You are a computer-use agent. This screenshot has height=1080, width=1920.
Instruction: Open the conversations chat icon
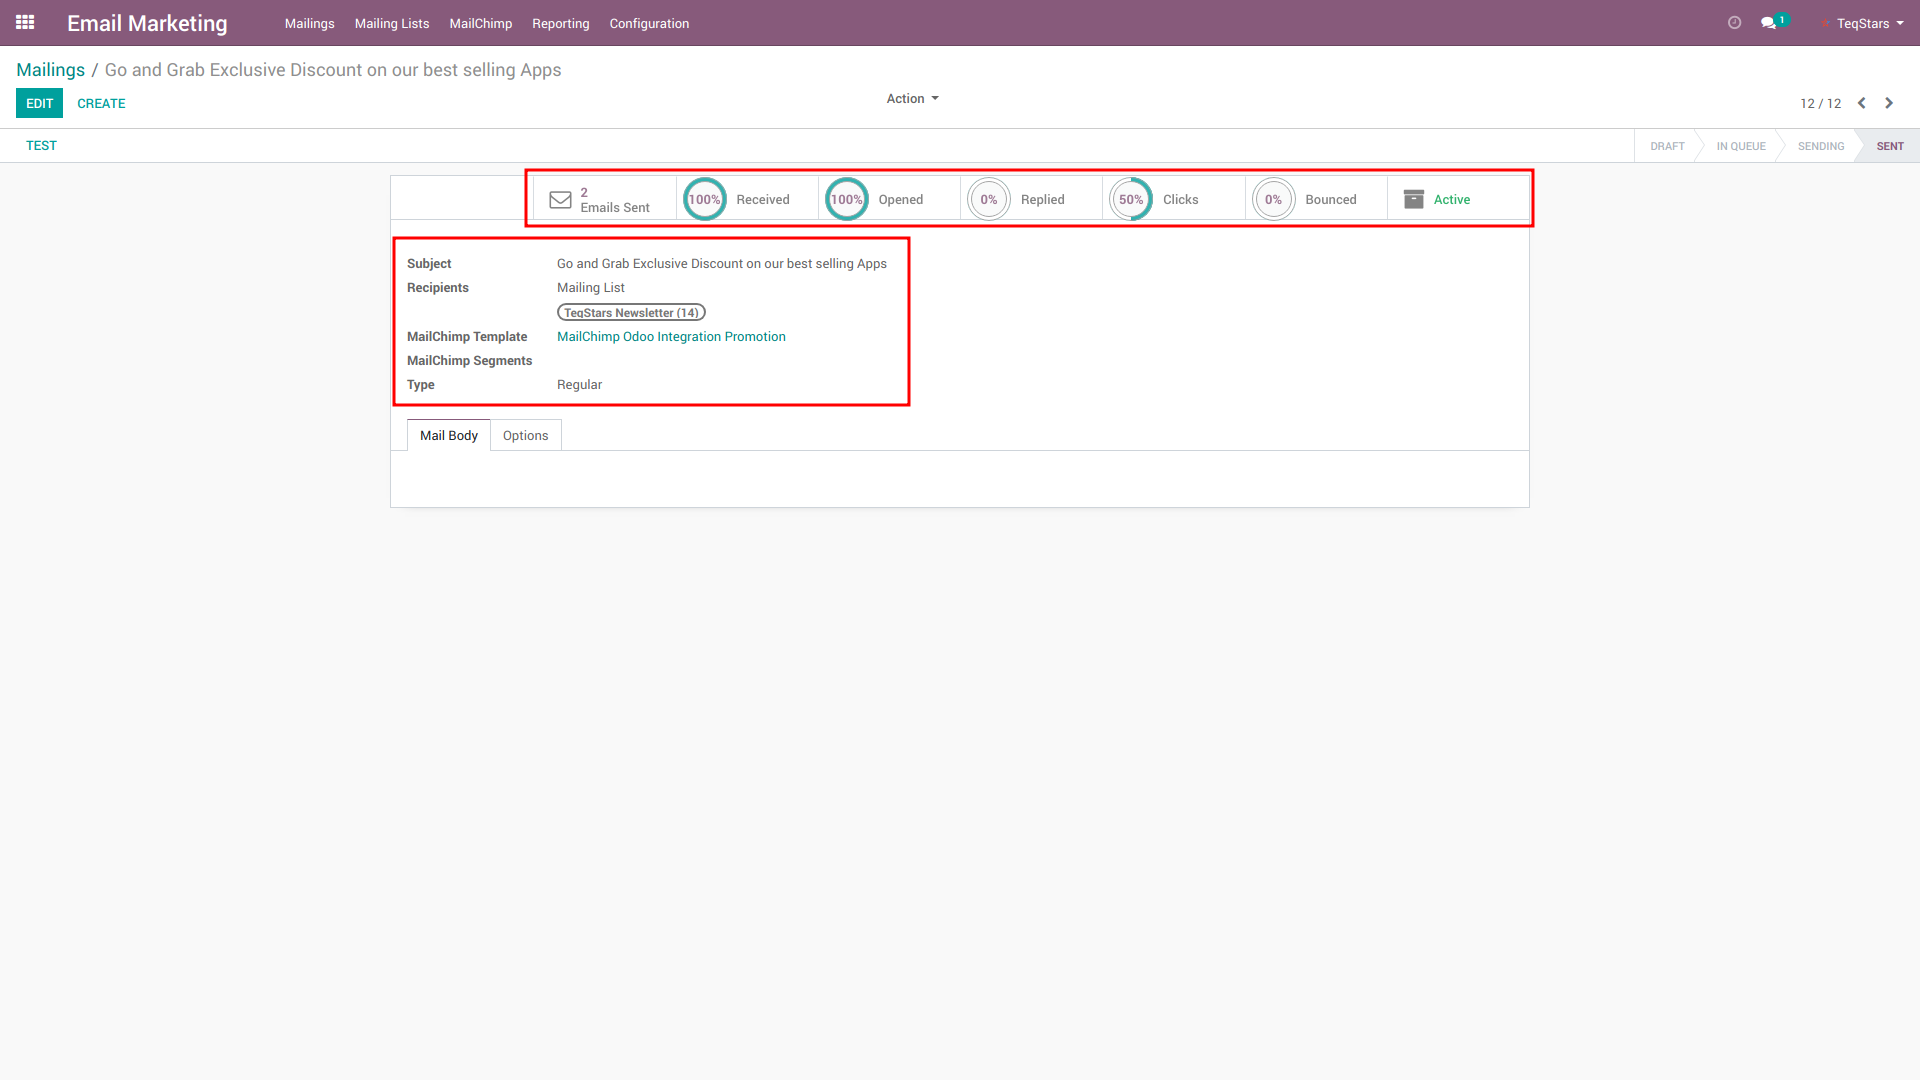(x=1768, y=23)
